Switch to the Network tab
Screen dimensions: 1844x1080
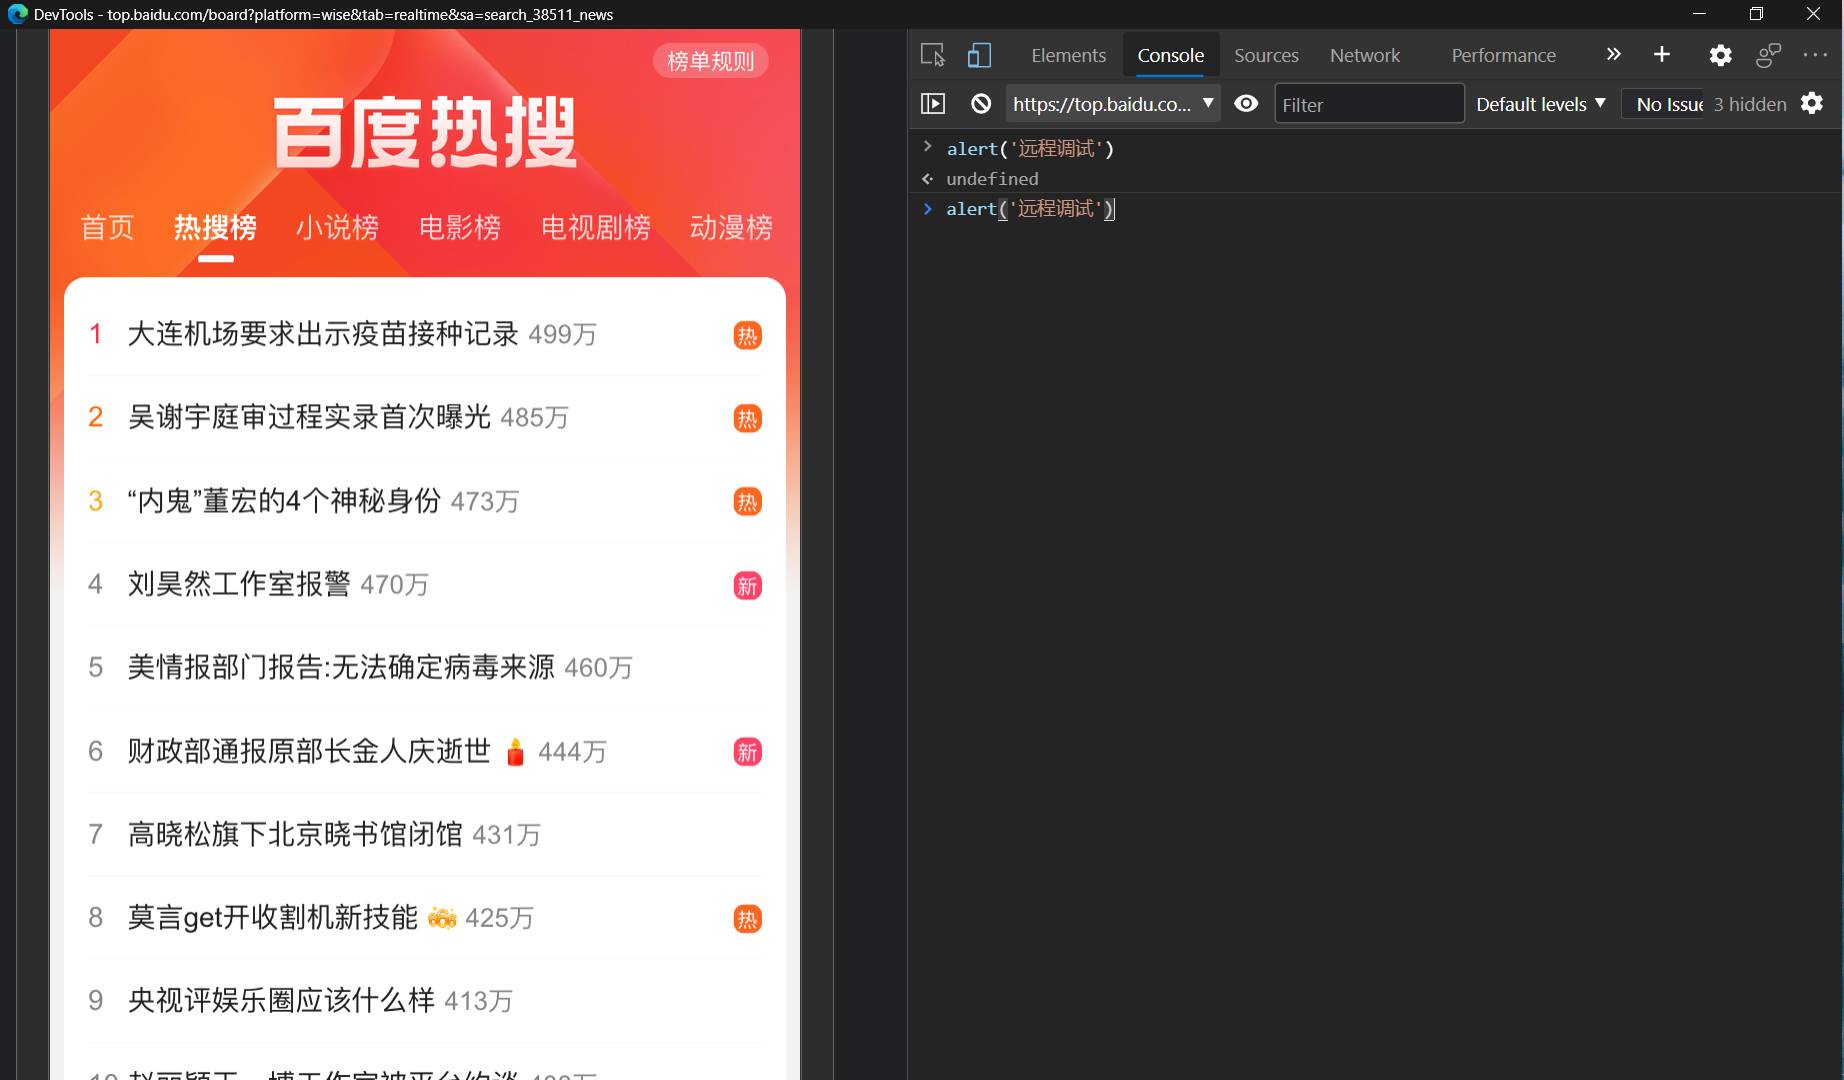1364,55
